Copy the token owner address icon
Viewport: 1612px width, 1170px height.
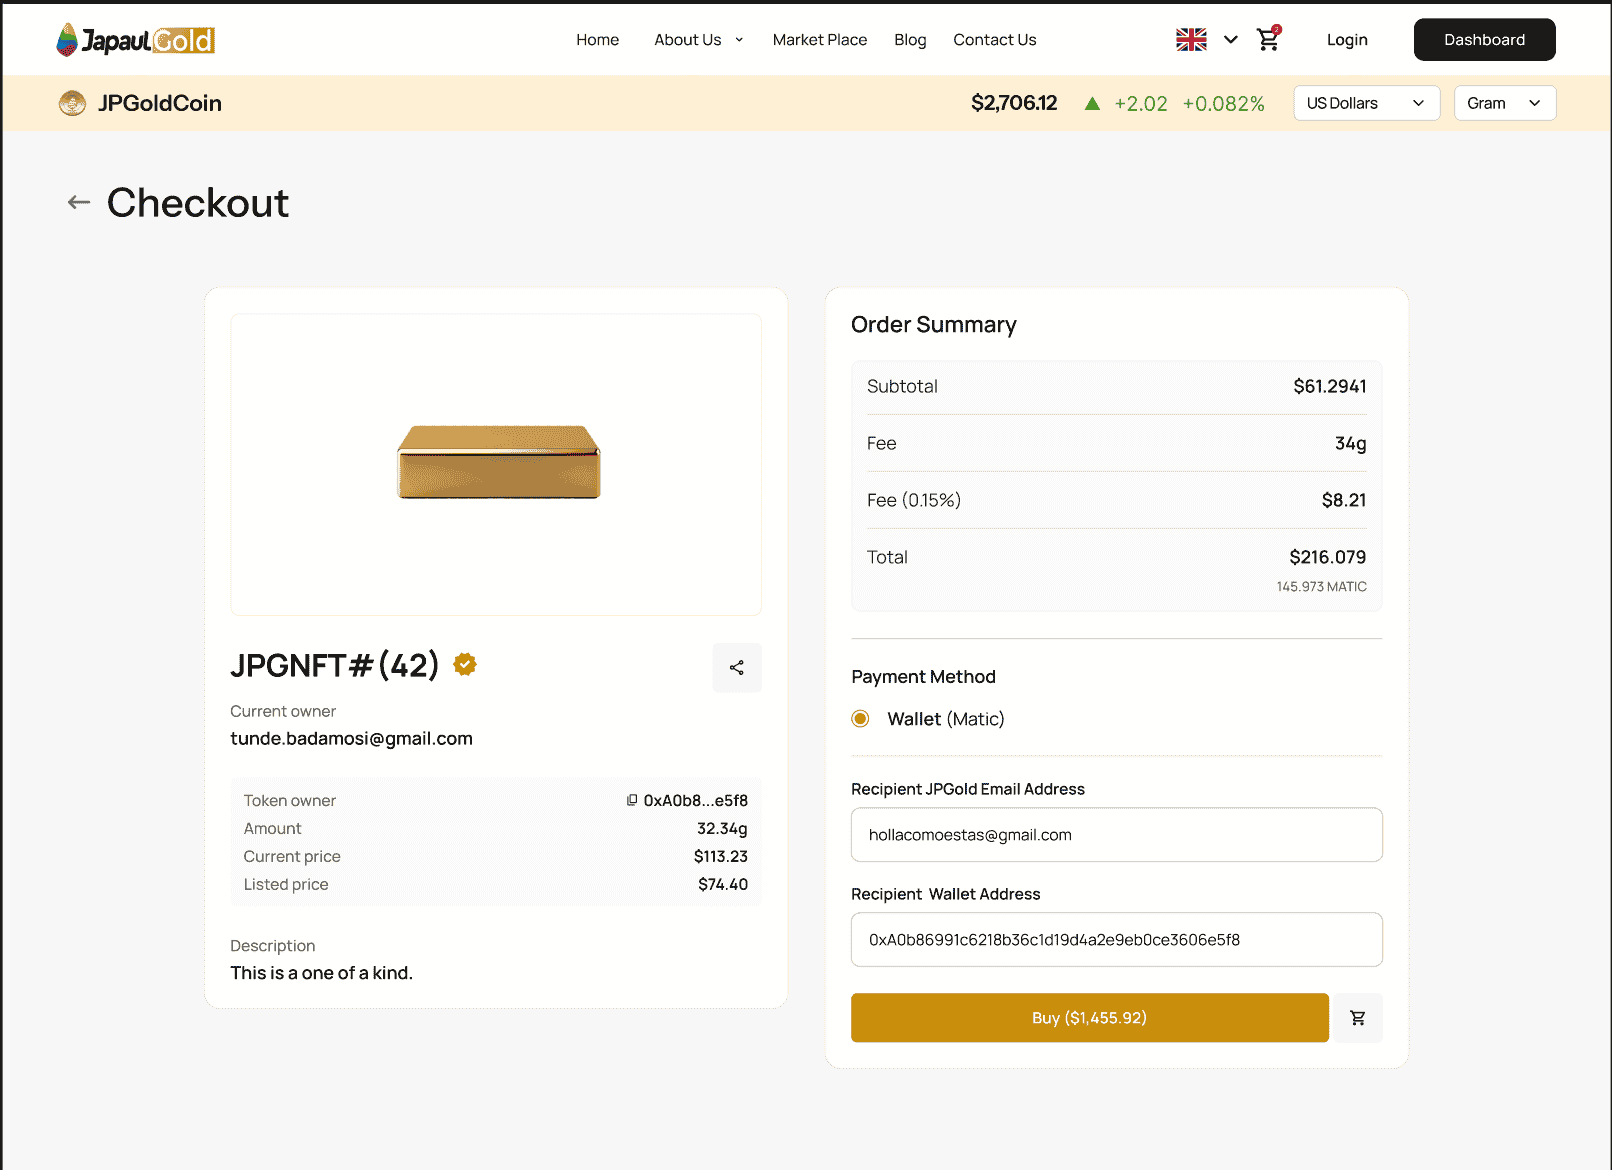click(632, 800)
